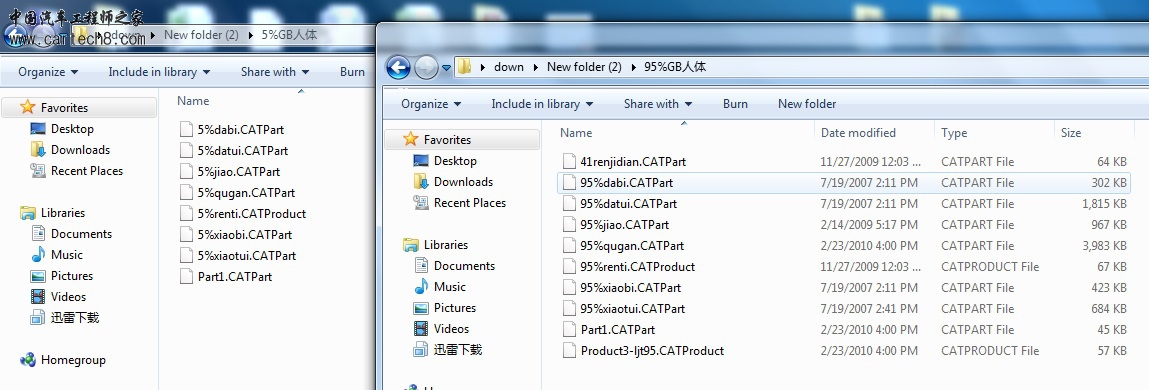1149x390 pixels.
Task: Open 'Share with' menu in the front window
Action: [x=657, y=104]
